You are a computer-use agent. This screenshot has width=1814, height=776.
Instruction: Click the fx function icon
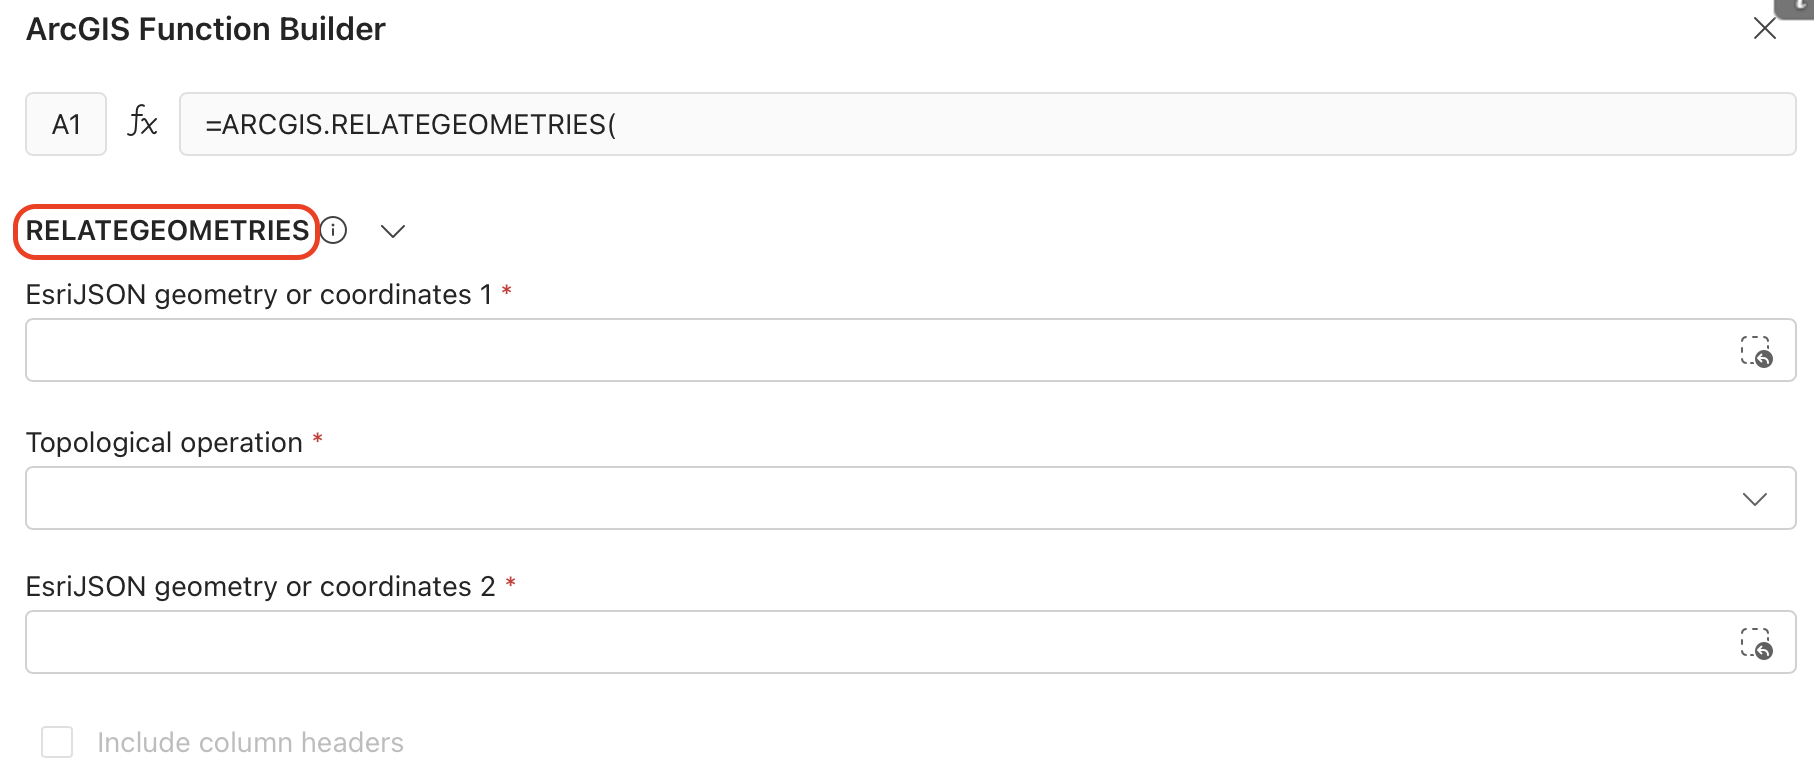coord(142,123)
